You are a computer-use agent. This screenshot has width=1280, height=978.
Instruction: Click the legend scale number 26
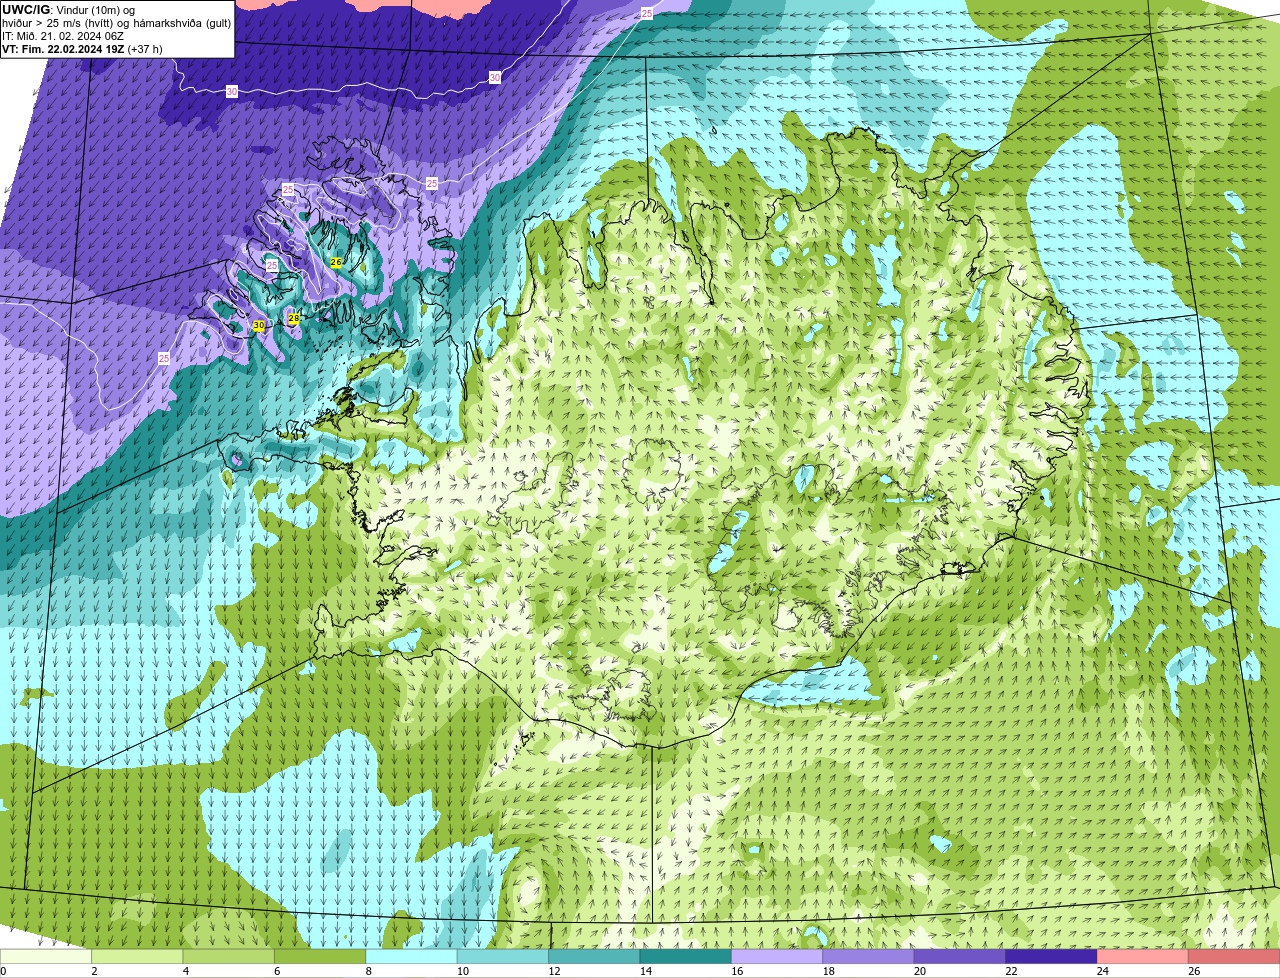[x=1194, y=971]
